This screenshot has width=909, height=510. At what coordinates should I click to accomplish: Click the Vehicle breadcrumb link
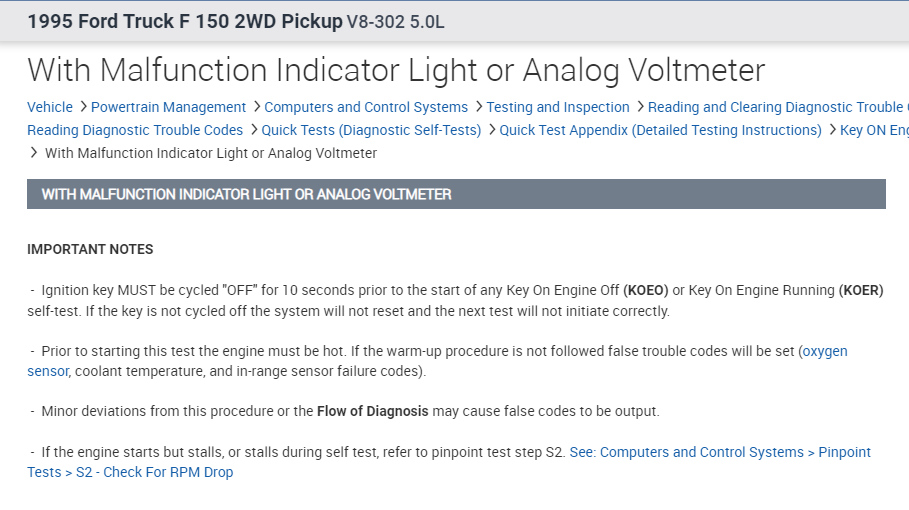point(50,107)
